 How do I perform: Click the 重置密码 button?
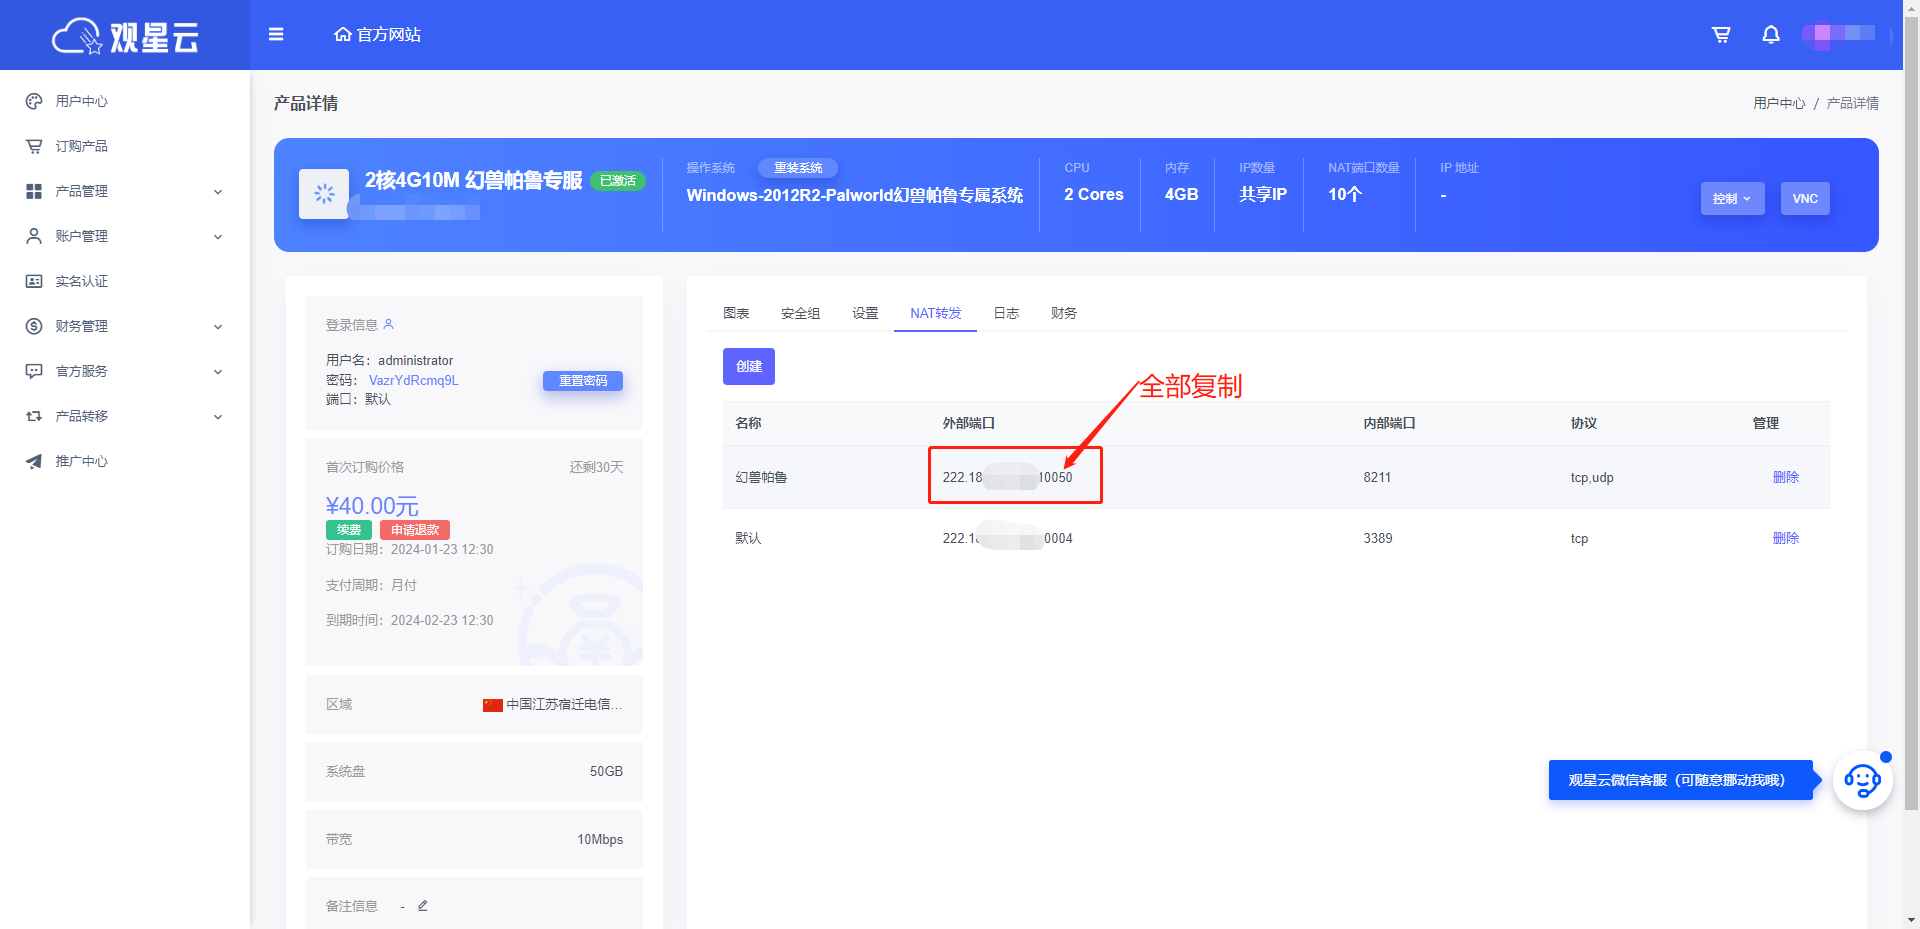point(583,381)
